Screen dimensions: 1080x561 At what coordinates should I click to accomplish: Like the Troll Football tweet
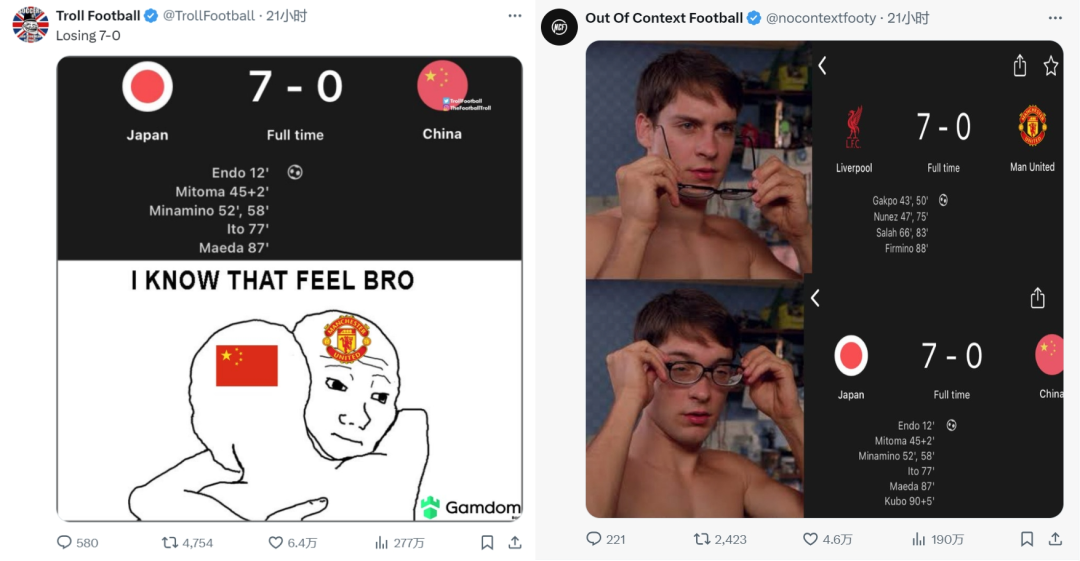pos(276,542)
